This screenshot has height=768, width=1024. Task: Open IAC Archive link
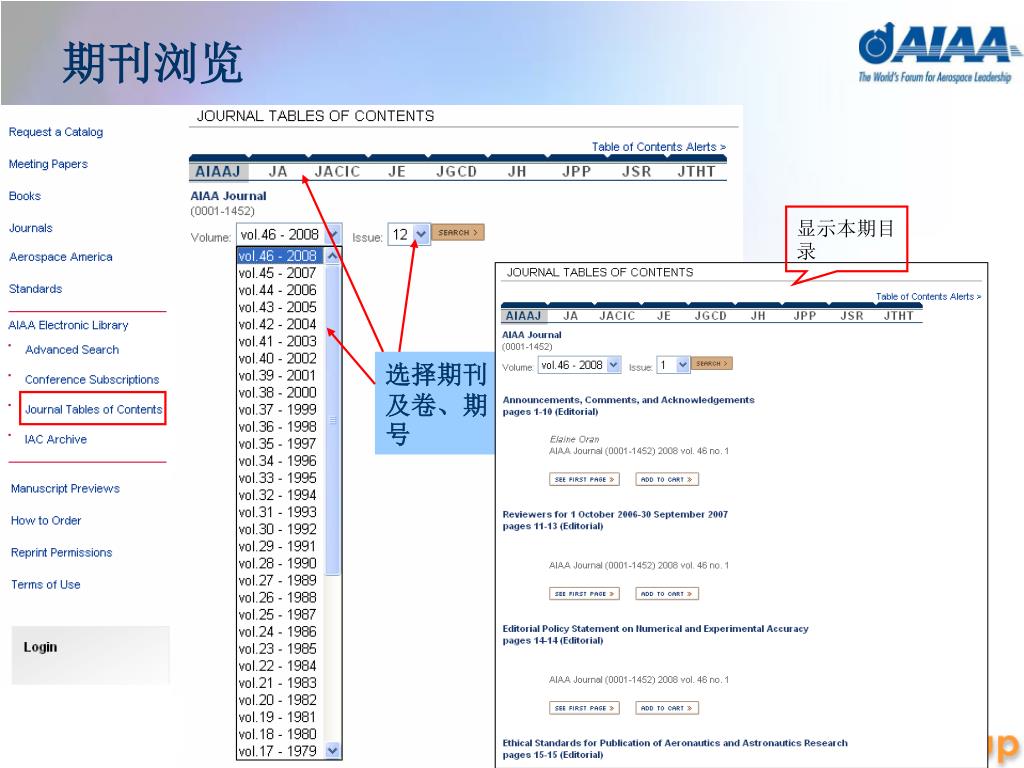[56, 440]
